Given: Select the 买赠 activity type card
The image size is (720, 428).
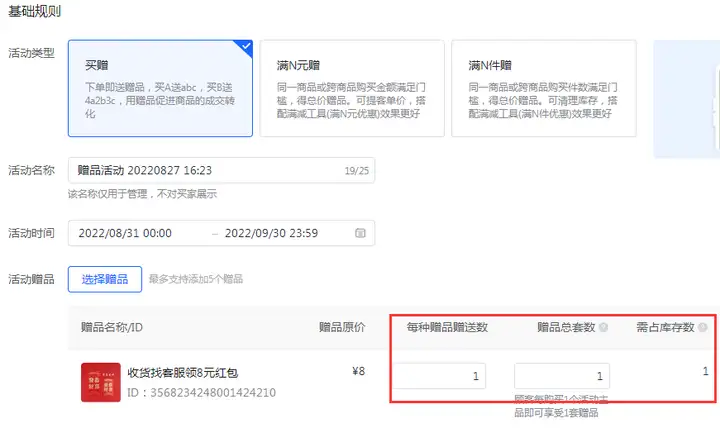Looking at the screenshot, I should pos(160,88).
